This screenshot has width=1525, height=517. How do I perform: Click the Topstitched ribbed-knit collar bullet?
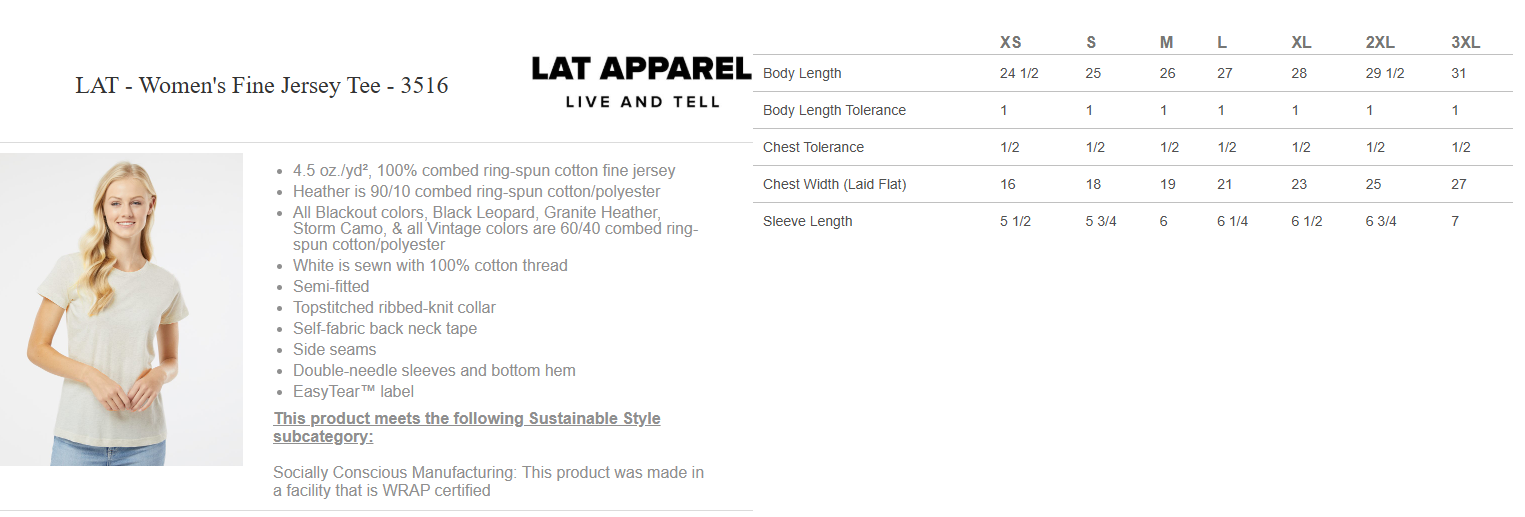tap(394, 307)
